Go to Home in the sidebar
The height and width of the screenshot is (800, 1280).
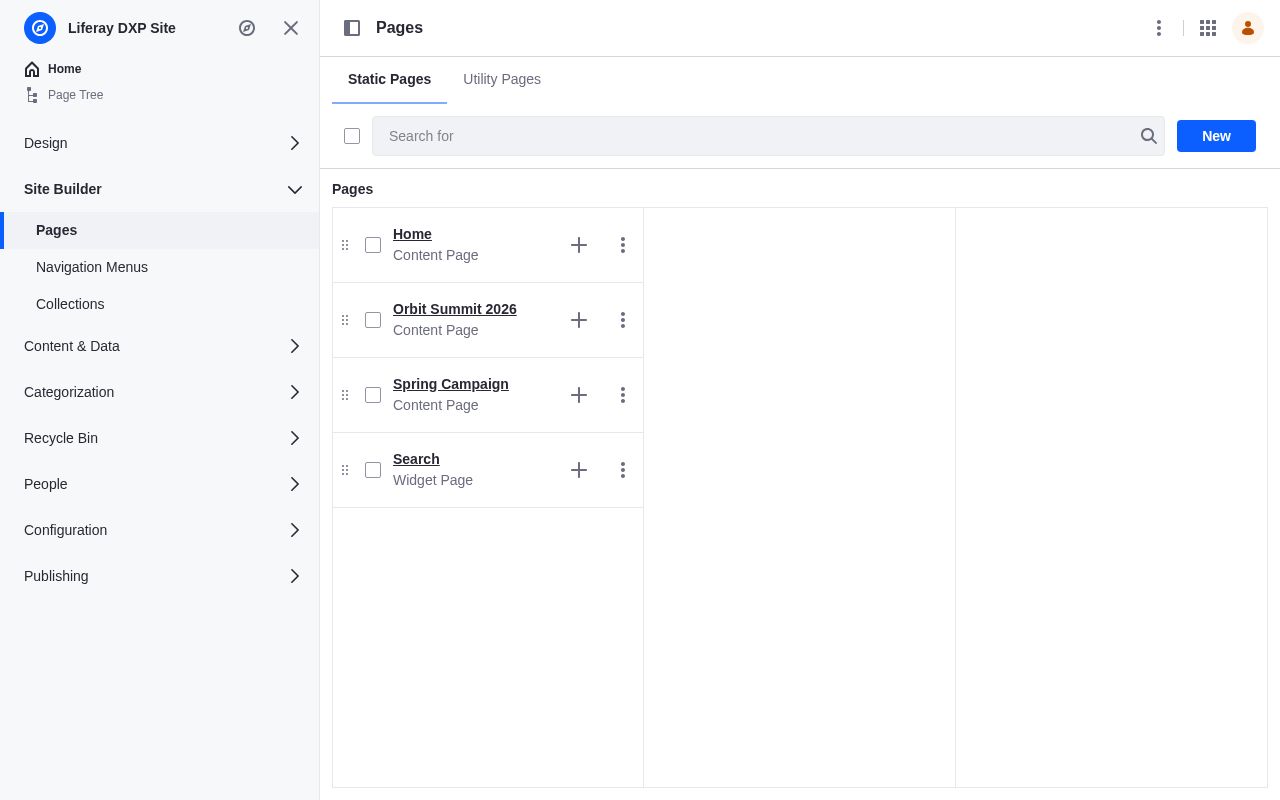(53, 69)
